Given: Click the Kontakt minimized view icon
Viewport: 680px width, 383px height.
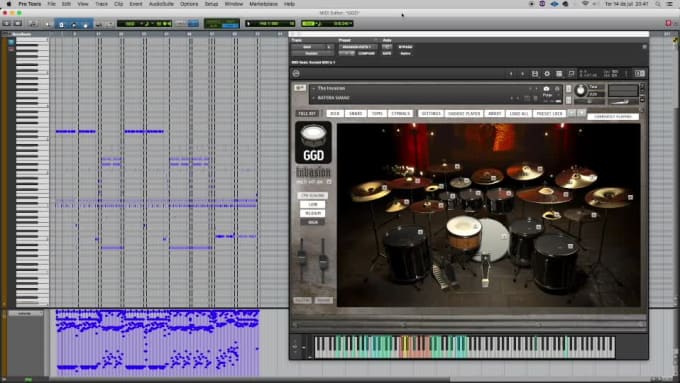Looking at the screenshot, I should click(571, 74).
